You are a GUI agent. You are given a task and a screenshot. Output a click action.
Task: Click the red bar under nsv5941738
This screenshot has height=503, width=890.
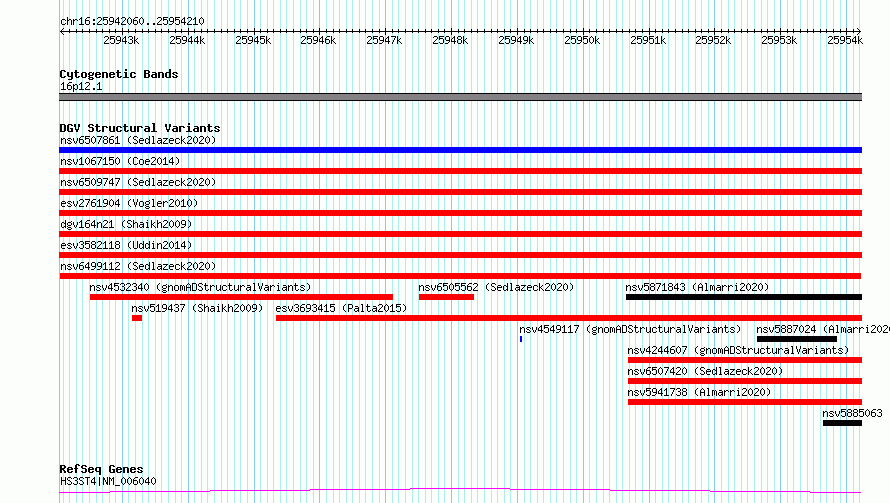[745, 402]
